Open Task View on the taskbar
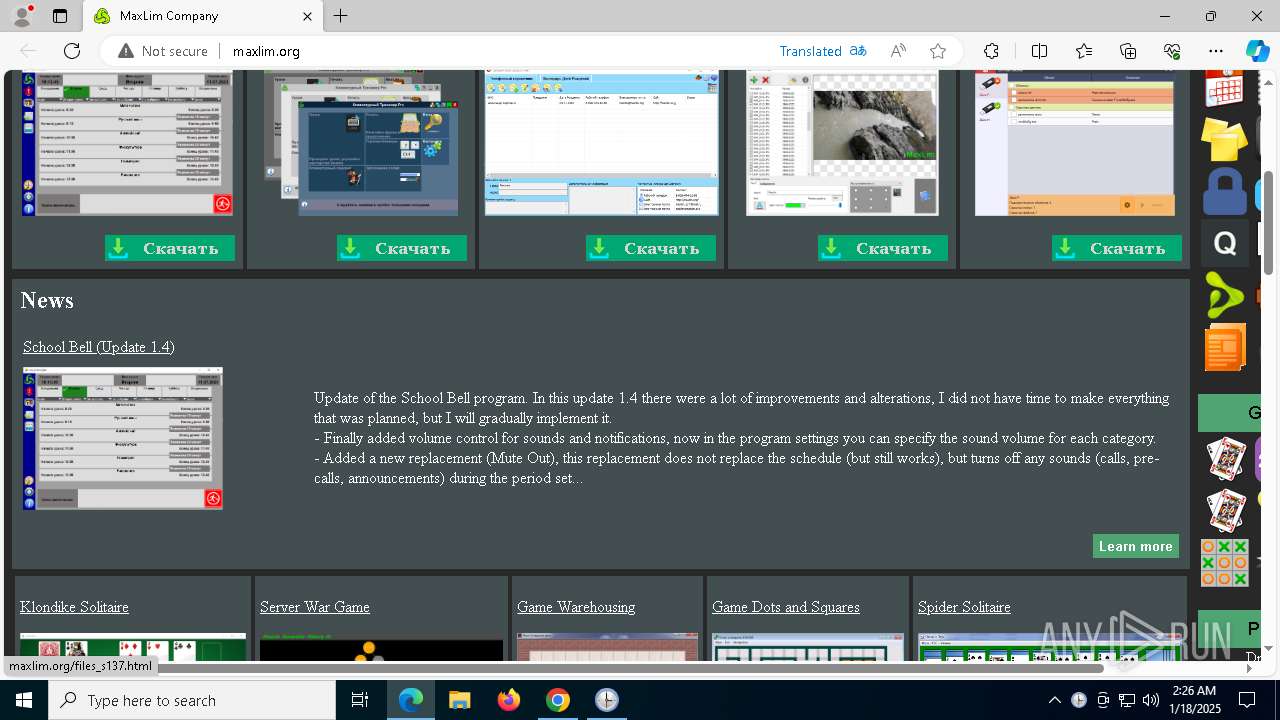This screenshot has width=1280, height=720. pyautogui.click(x=361, y=700)
